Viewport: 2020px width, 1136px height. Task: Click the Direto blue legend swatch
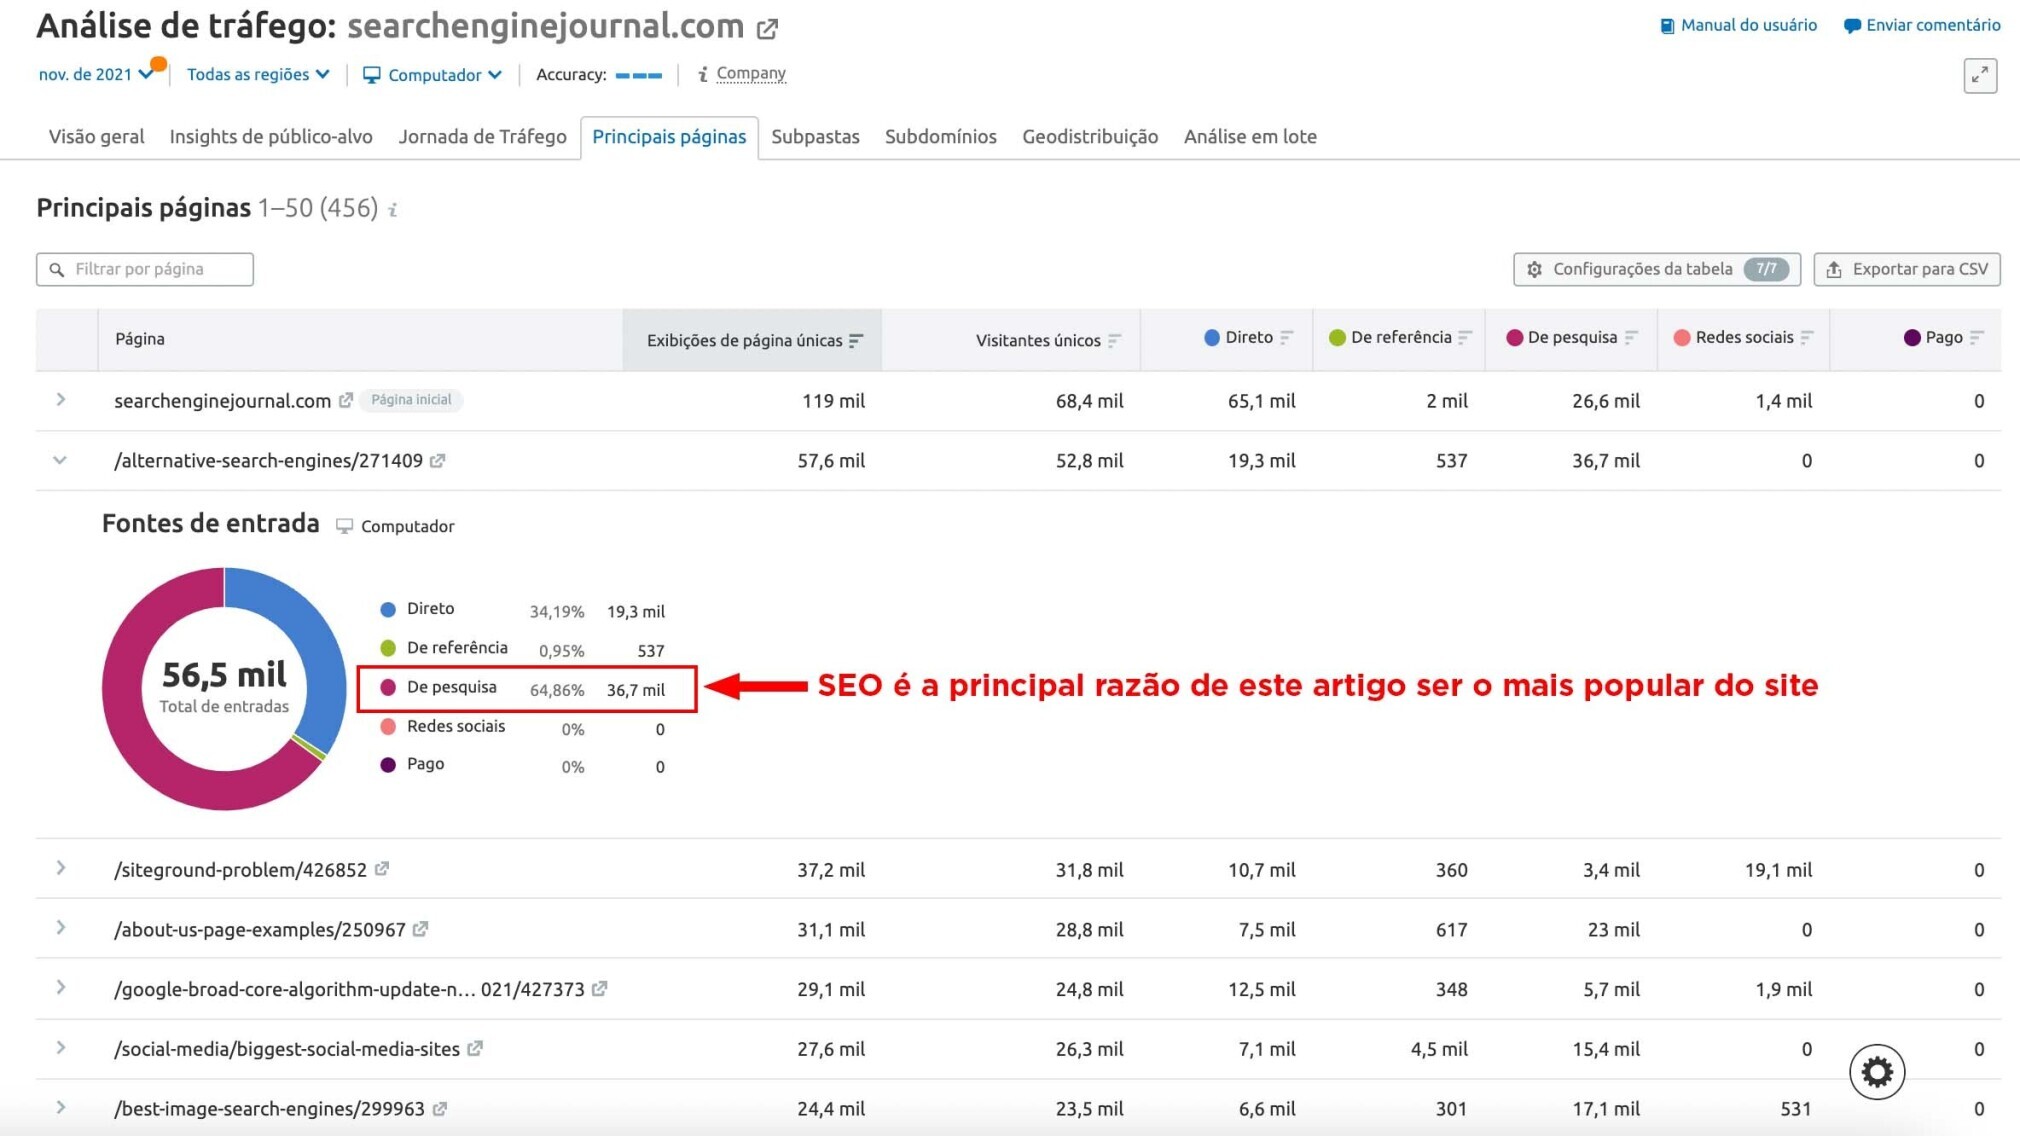point(388,609)
